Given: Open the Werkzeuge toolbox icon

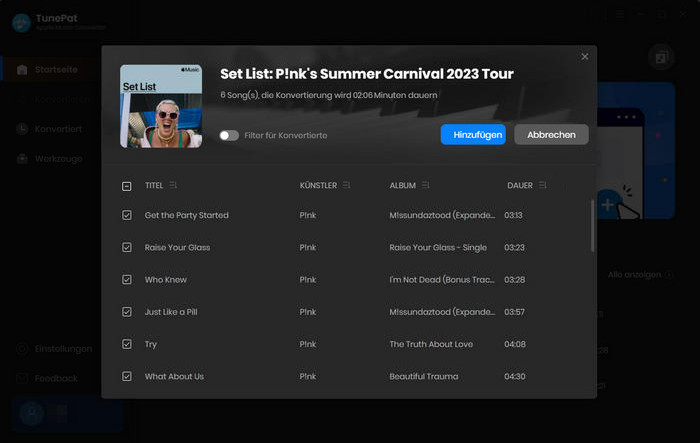Looking at the screenshot, I should coord(22,159).
